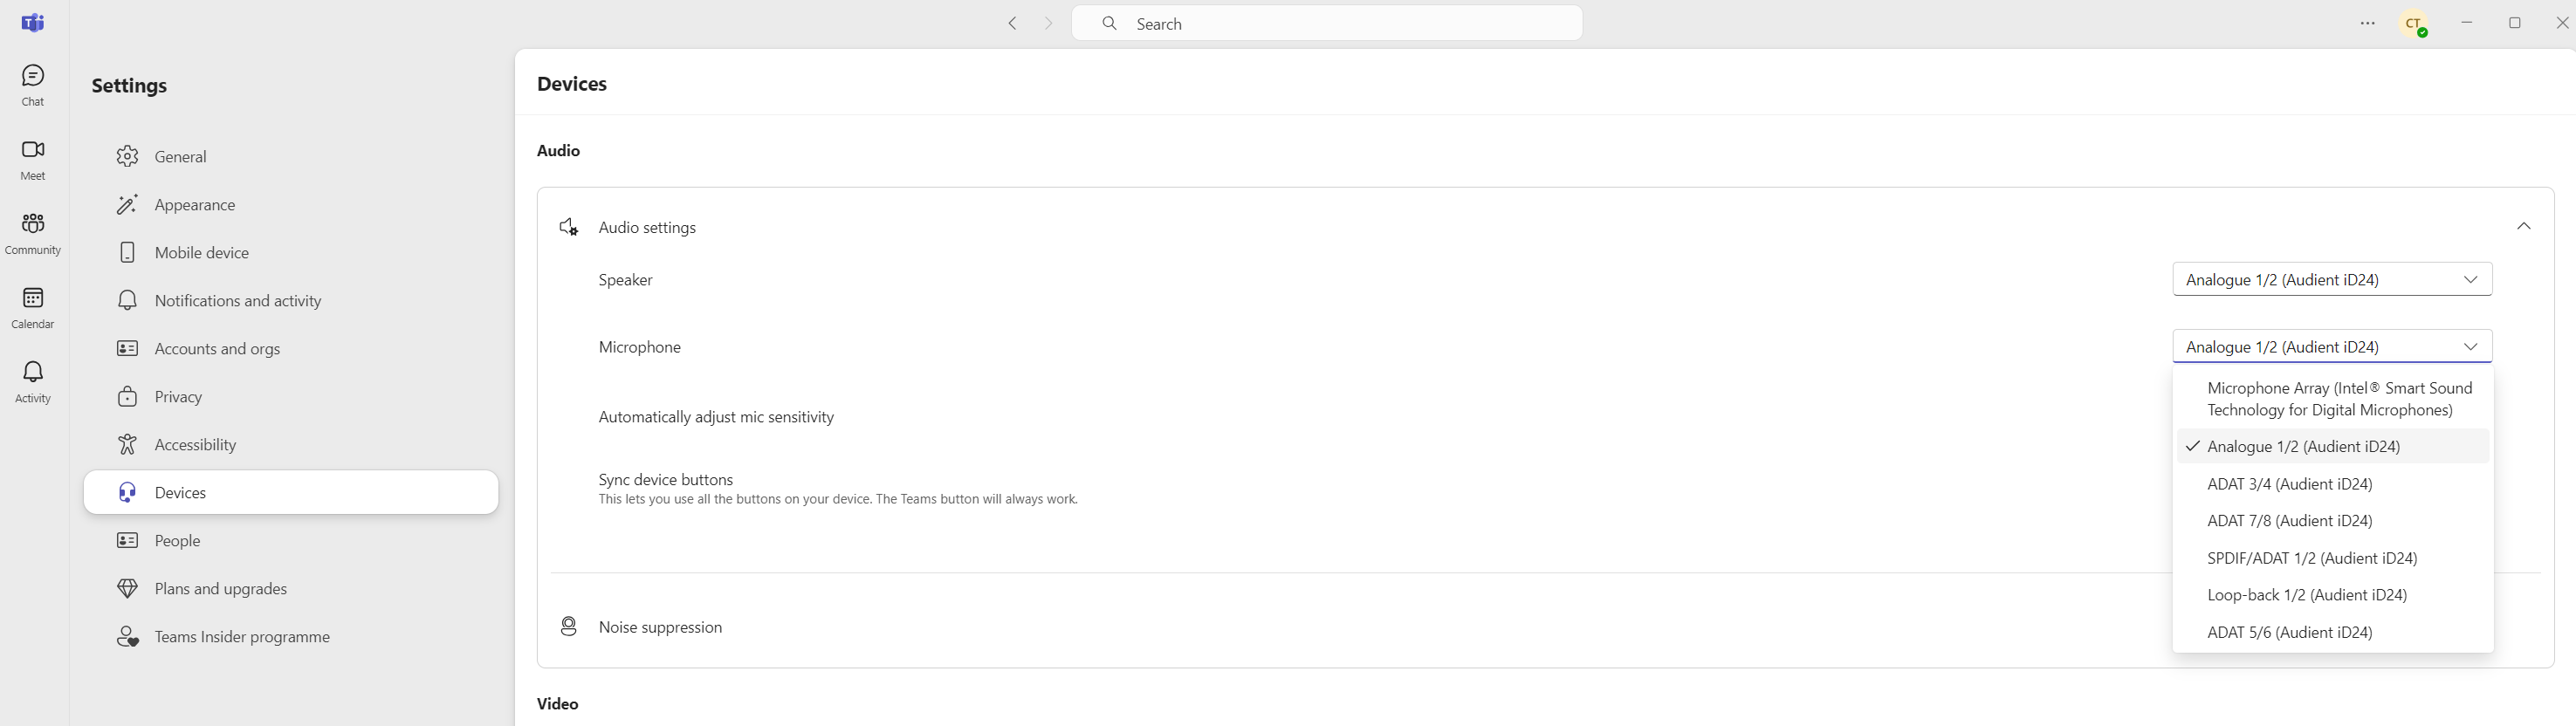Pick ADAT 7/8 (Audient iD24) microphone
This screenshot has width=2576, height=726.
(x=2332, y=521)
